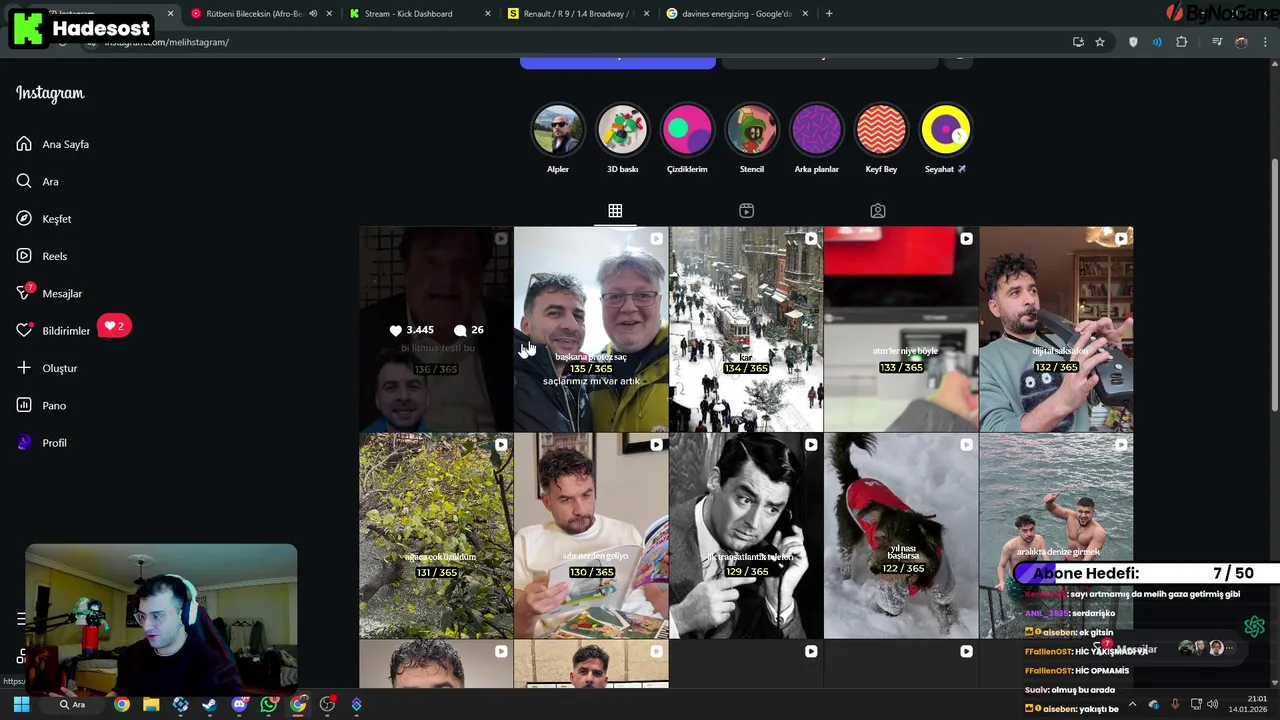The height and width of the screenshot is (720, 1280).
Task: Click the Bildirimler badge showing 2 likes
Action: [114, 326]
